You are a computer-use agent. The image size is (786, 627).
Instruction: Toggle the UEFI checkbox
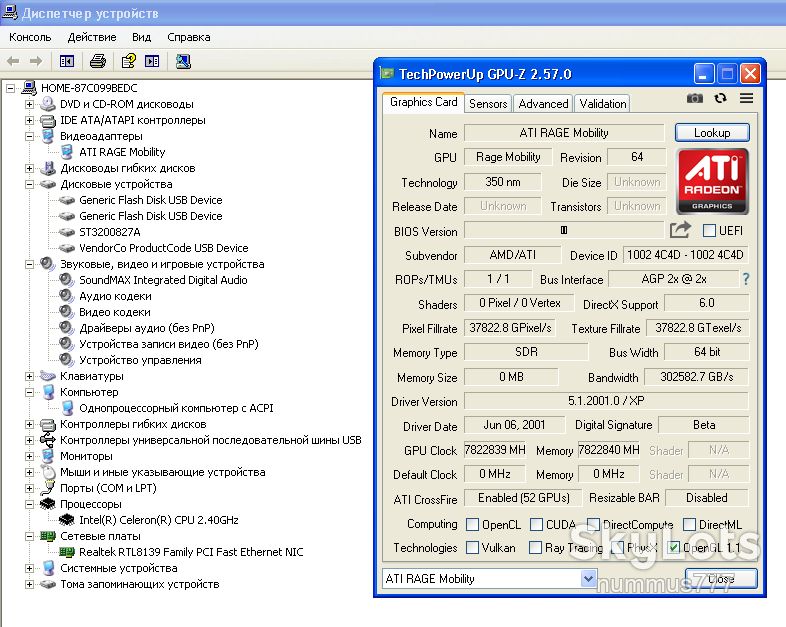click(x=709, y=231)
